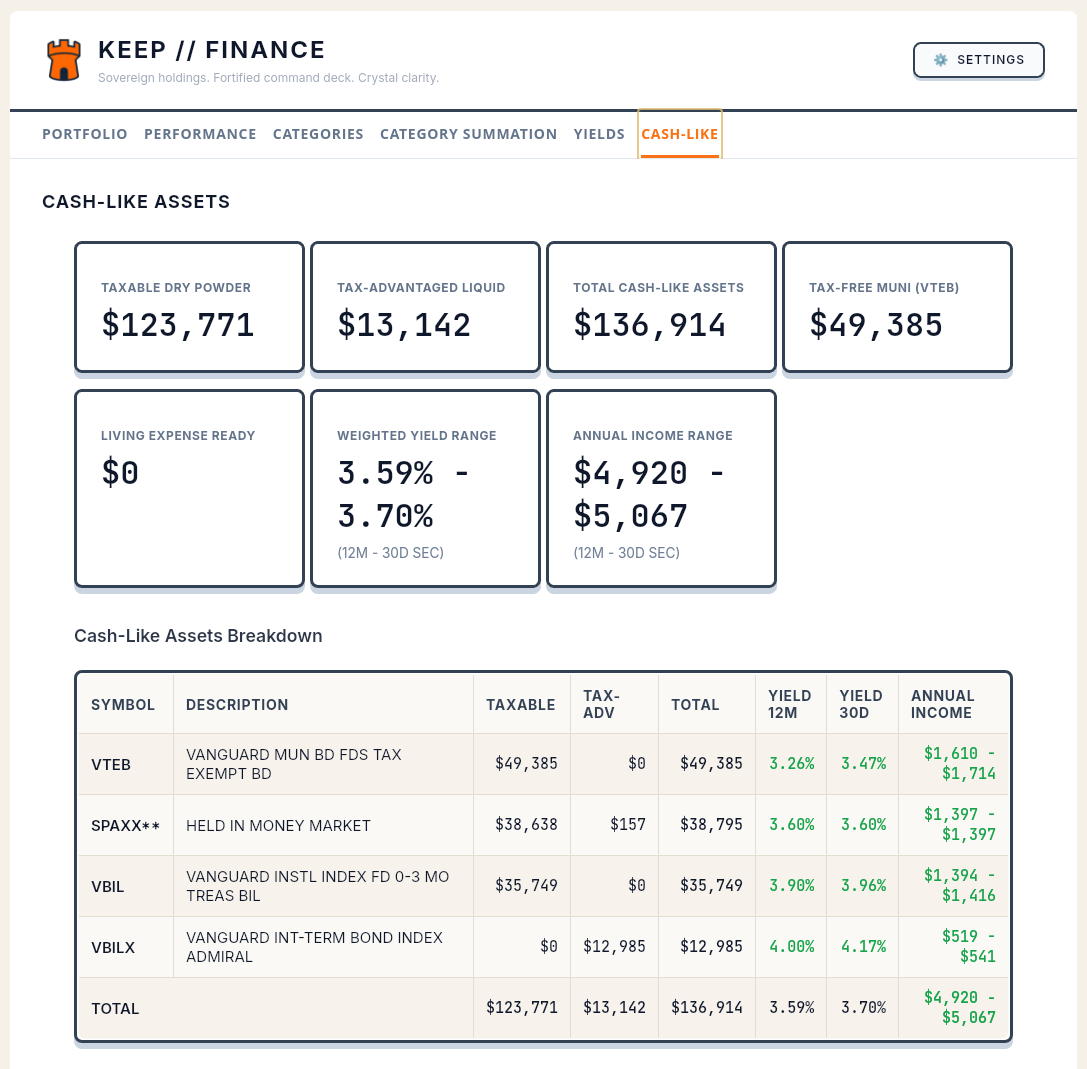Click the Taxable Dry Powder card
Viewport: 1087px width, 1069px height.
188,306
